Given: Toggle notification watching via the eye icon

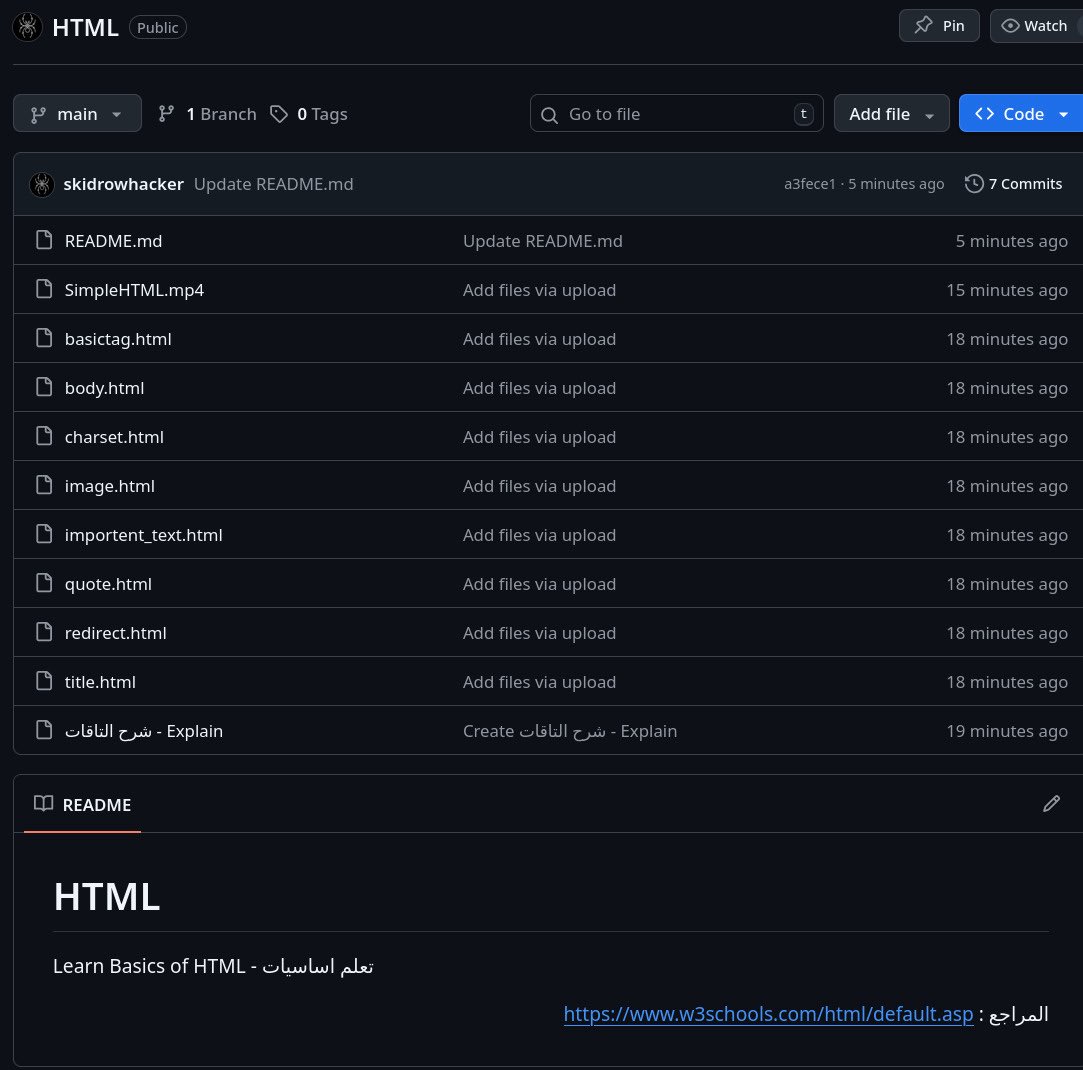Looking at the screenshot, I should [1012, 25].
